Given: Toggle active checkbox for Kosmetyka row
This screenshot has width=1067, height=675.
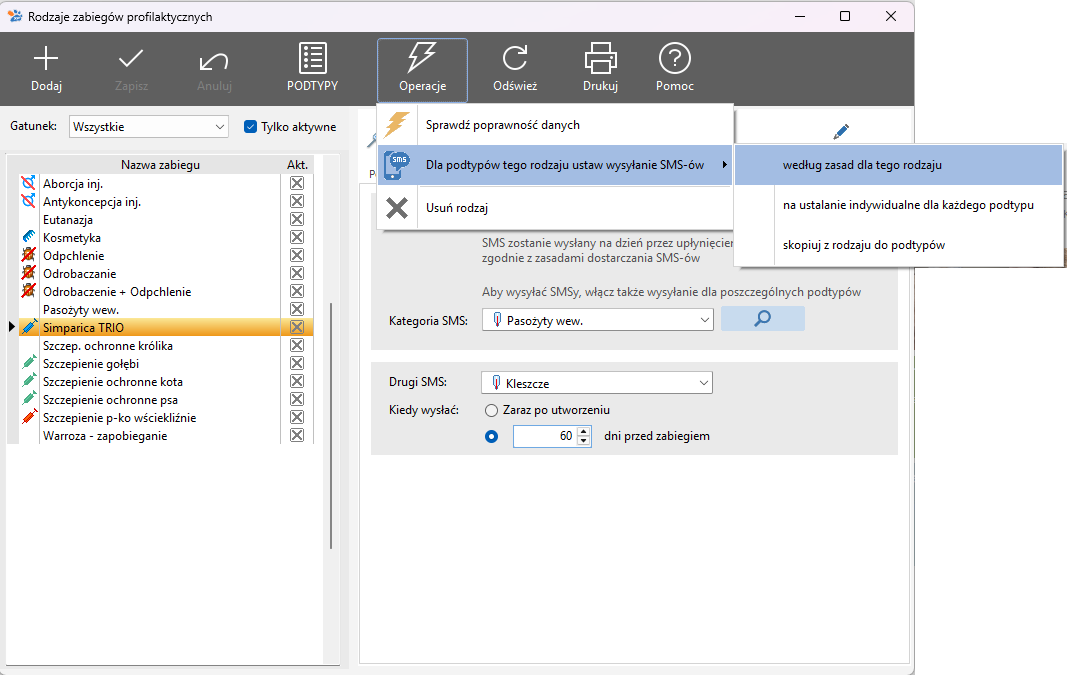Looking at the screenshot, I should (x=297, y=238).
